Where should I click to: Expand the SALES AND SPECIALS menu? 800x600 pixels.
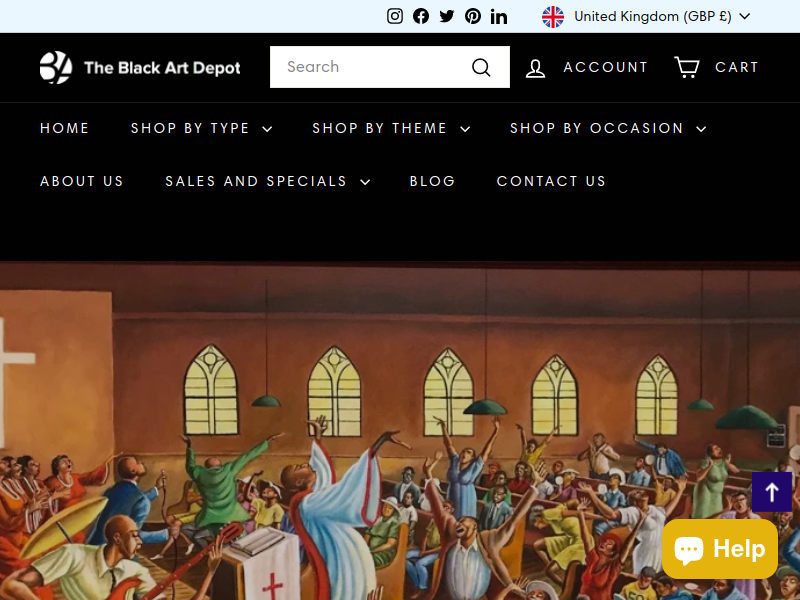coord(268,181)
